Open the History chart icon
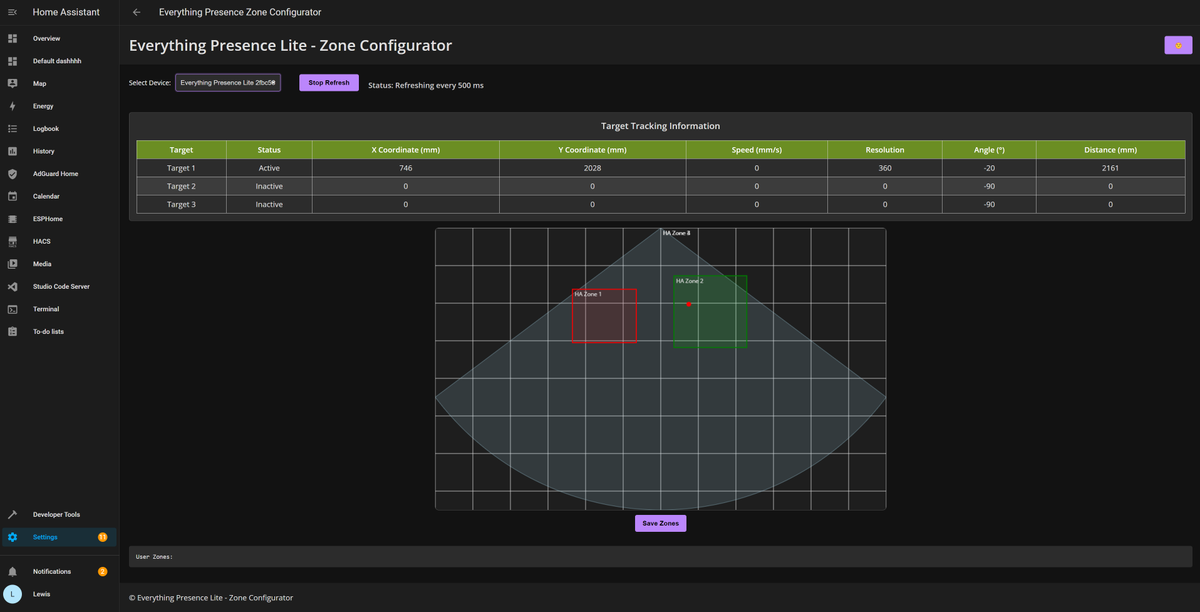The height and width of the screenshot is (612, 1200). pyautogui.click(x=12, y=151)
